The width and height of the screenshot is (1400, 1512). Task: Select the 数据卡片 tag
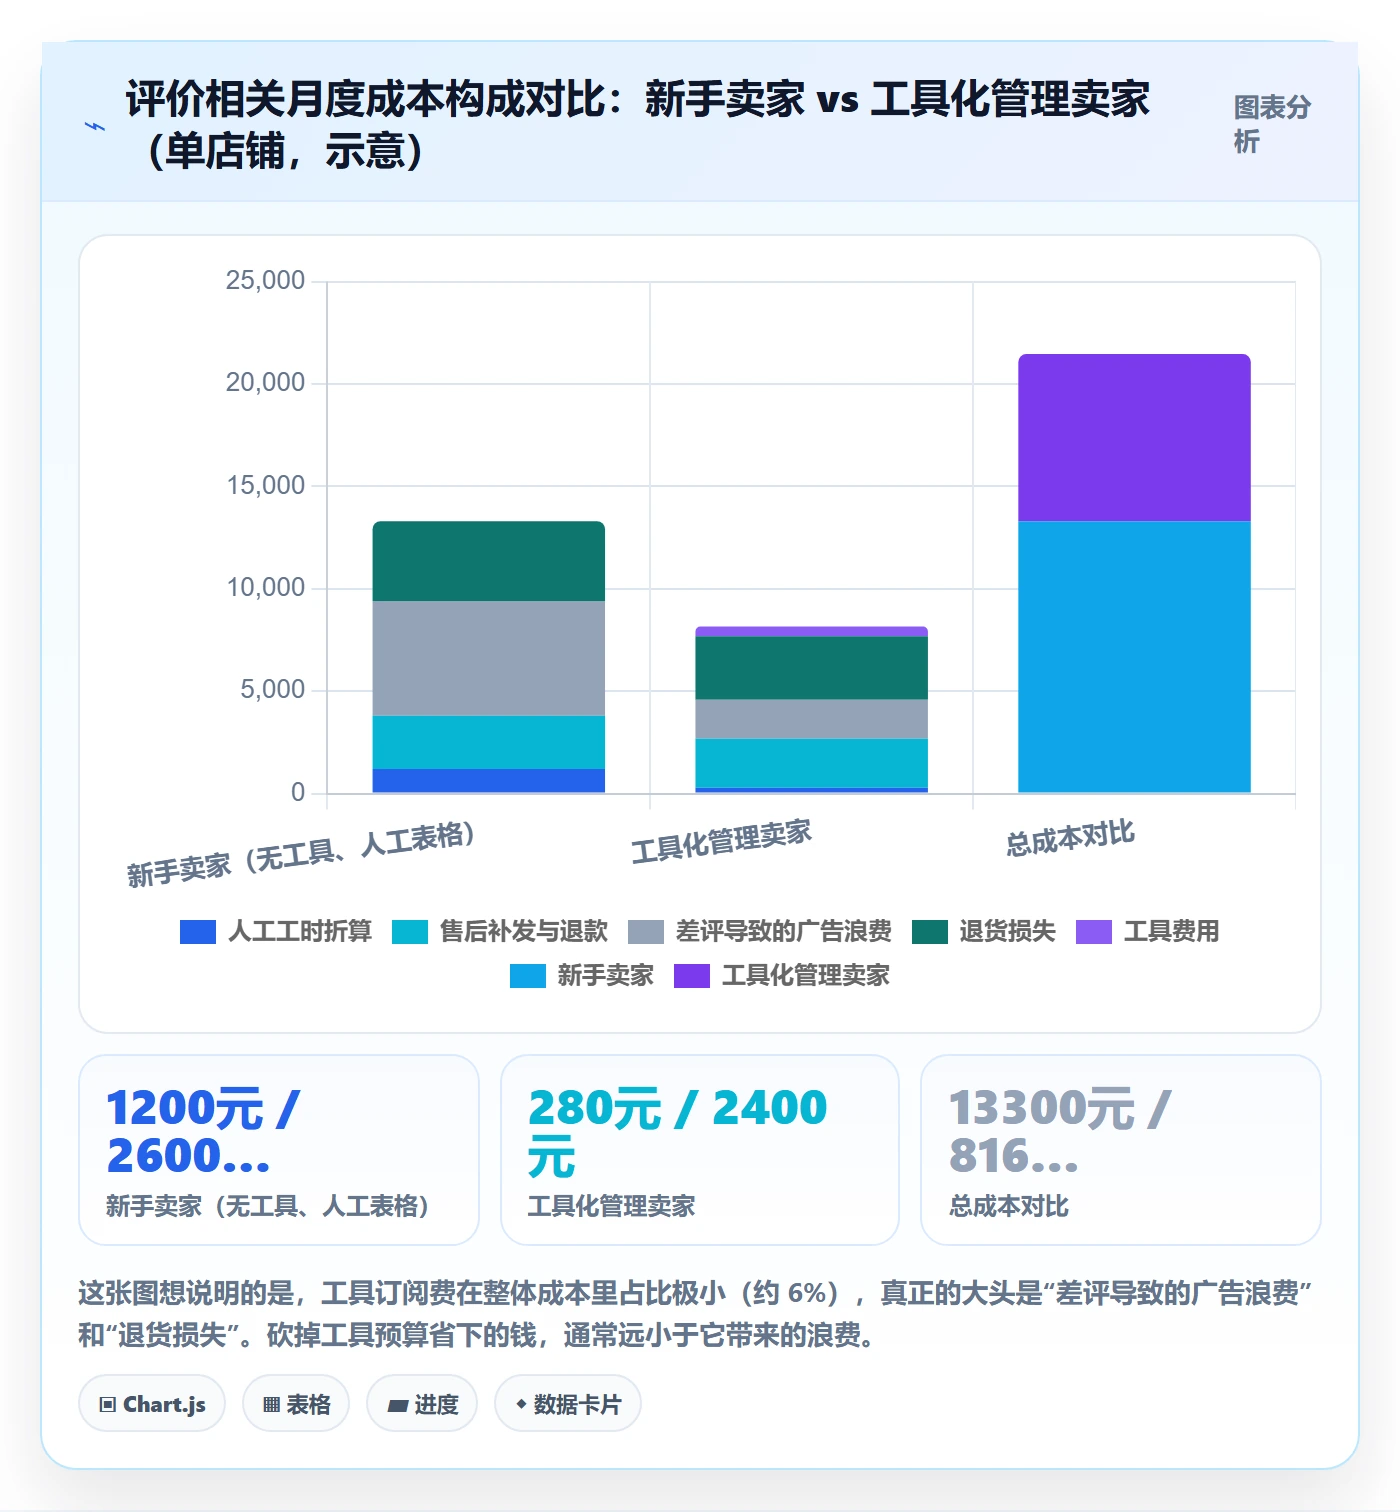pos(568,1404)
